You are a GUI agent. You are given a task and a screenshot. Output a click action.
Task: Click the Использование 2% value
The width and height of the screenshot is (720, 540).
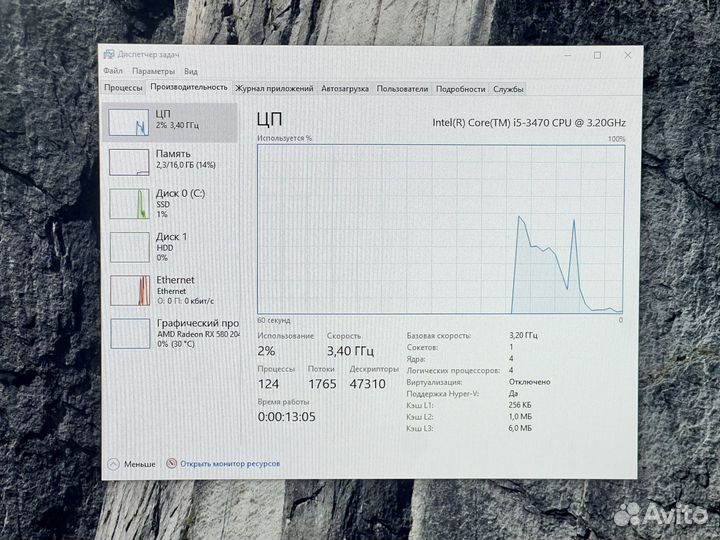coord(266,351)
